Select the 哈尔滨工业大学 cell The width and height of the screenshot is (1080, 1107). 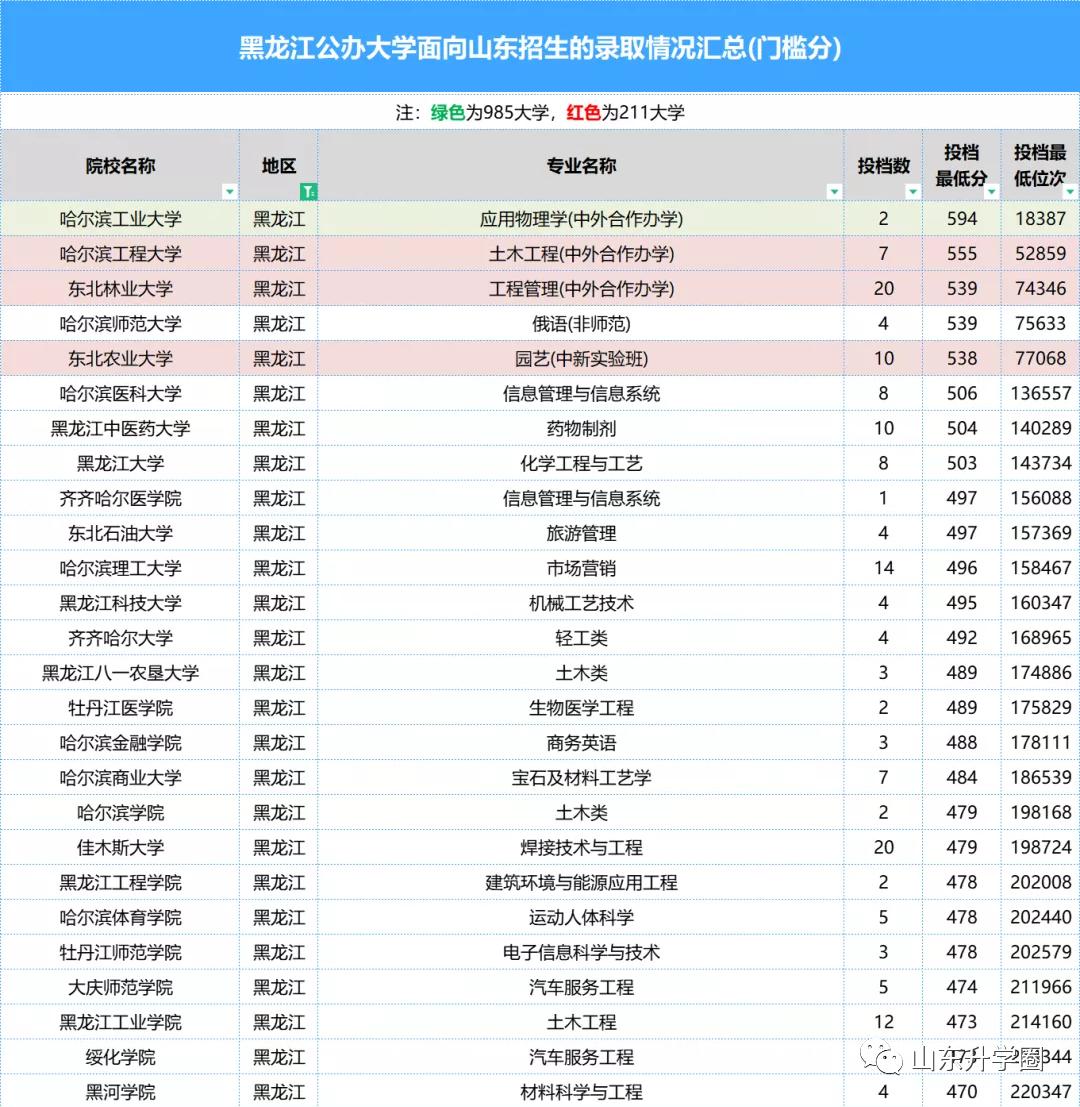120,219
